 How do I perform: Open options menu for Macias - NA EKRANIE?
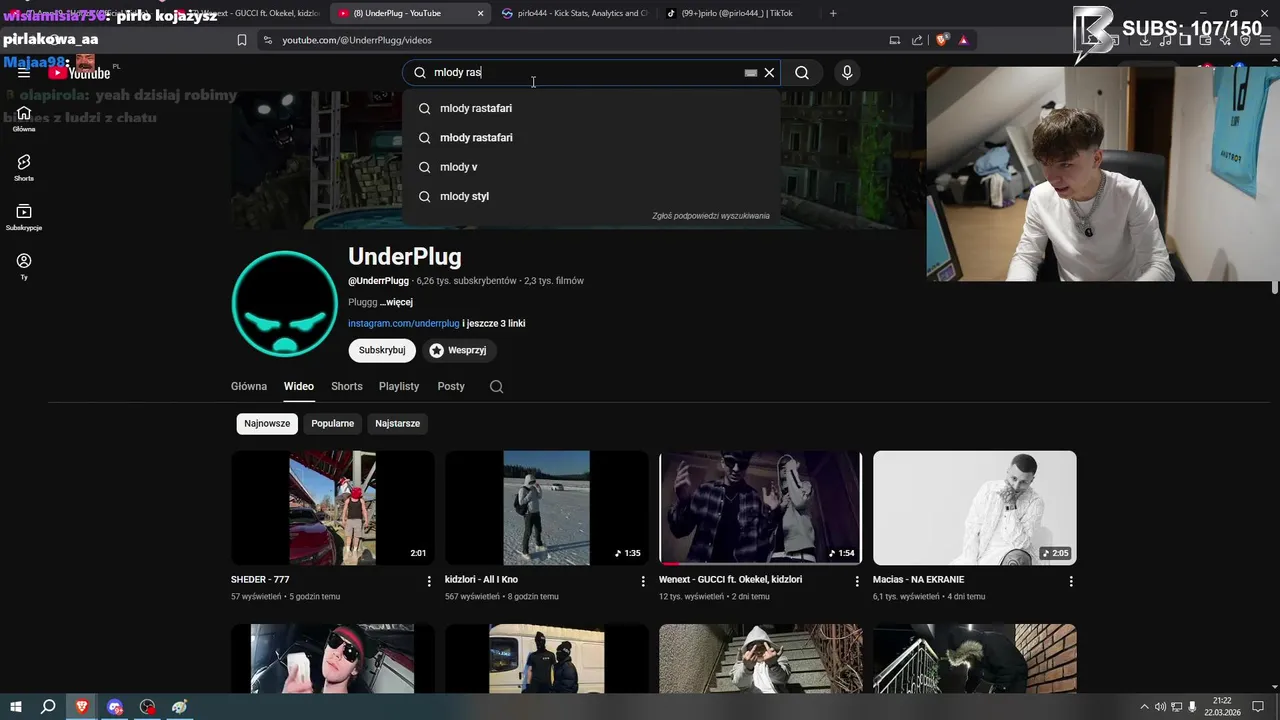(1071, 581)
